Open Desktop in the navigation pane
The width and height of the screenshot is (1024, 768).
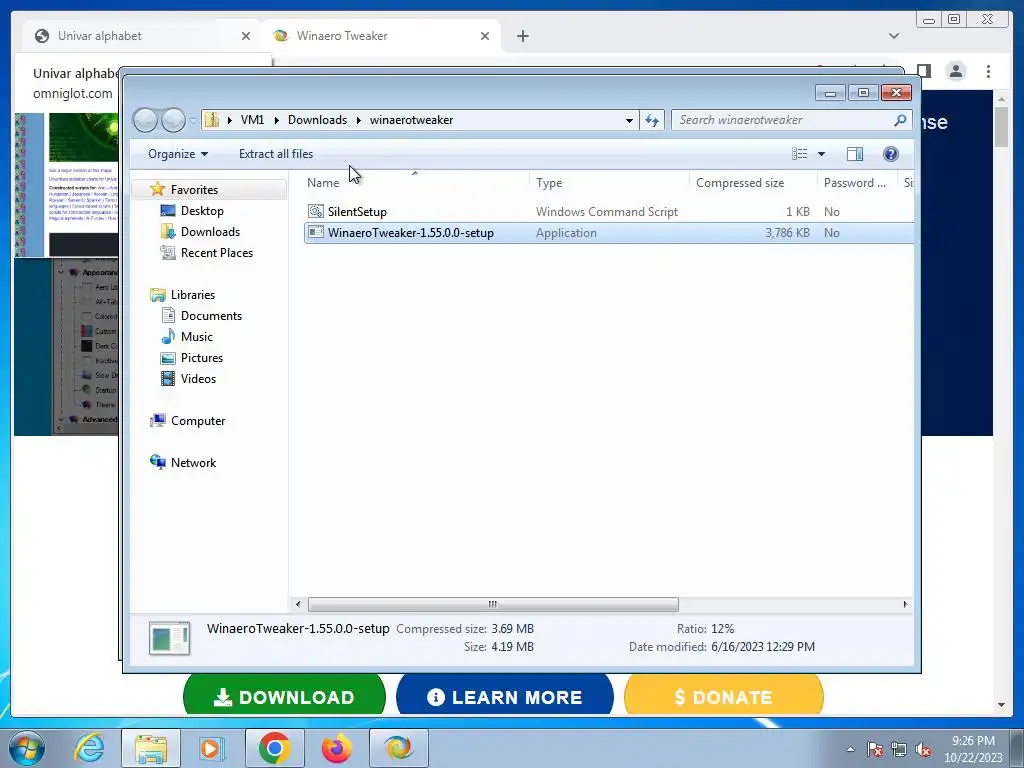pos(202,211)
